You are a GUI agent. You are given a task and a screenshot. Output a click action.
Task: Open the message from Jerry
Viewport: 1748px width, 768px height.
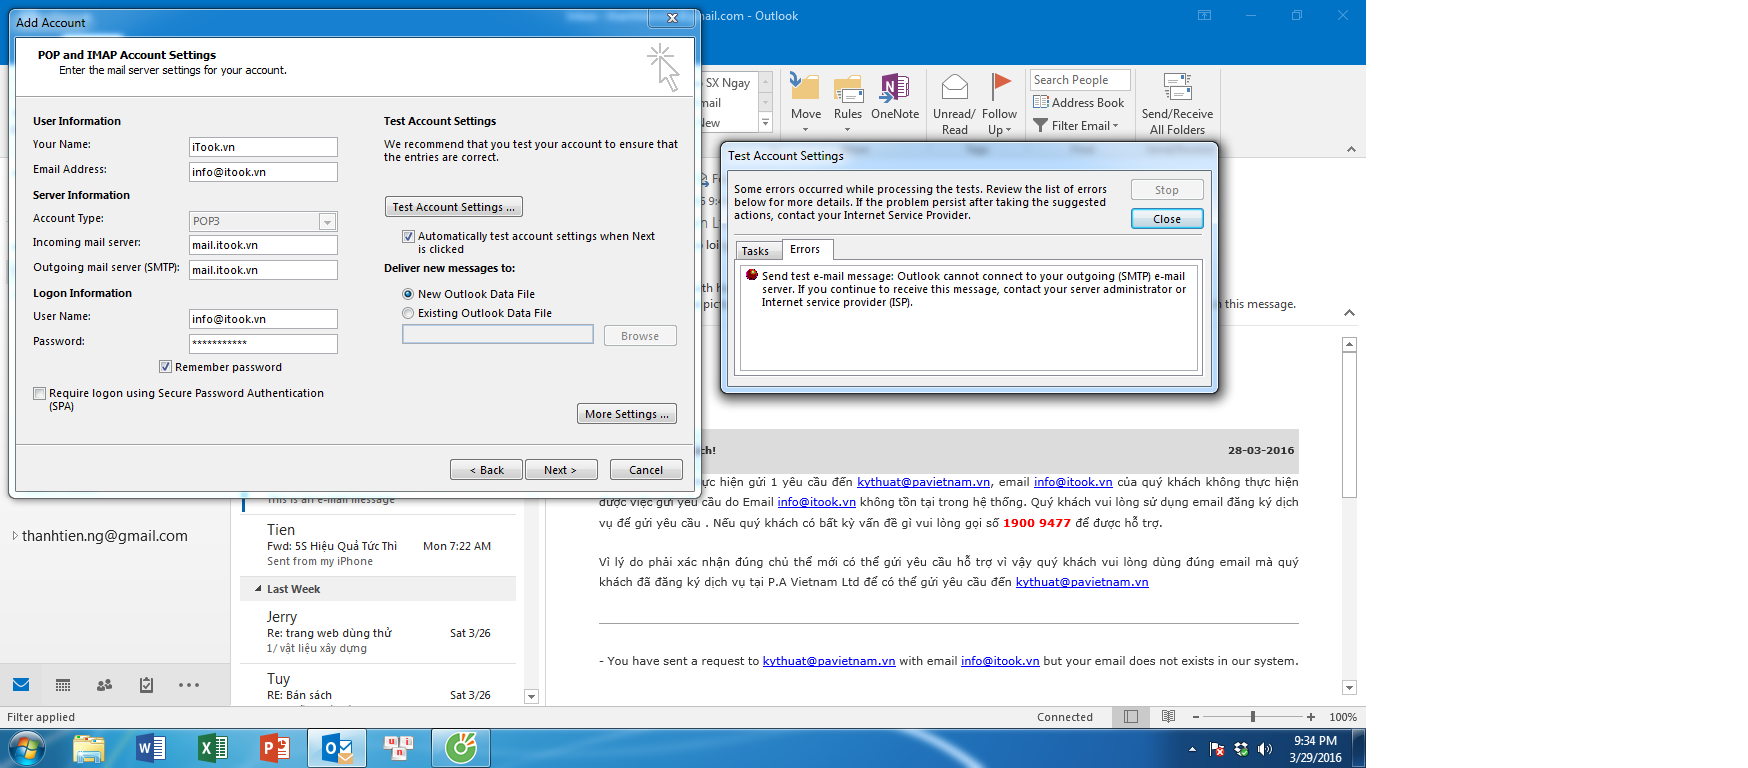coord(379,632)
